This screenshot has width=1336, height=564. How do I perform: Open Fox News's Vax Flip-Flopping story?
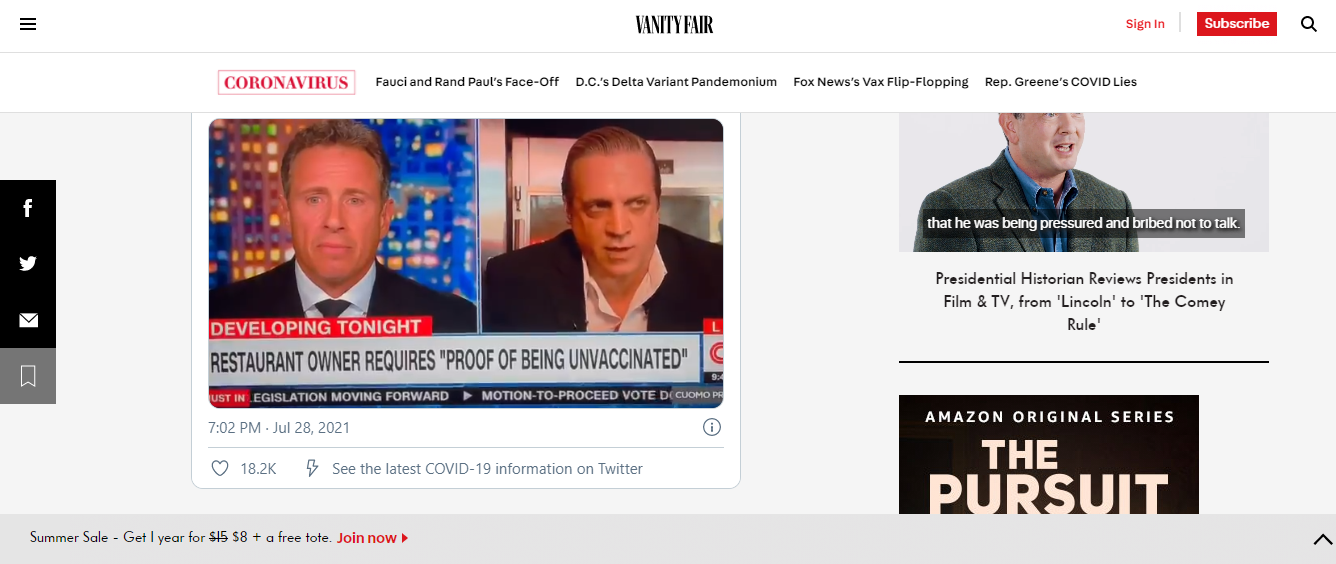click(881, 82)
